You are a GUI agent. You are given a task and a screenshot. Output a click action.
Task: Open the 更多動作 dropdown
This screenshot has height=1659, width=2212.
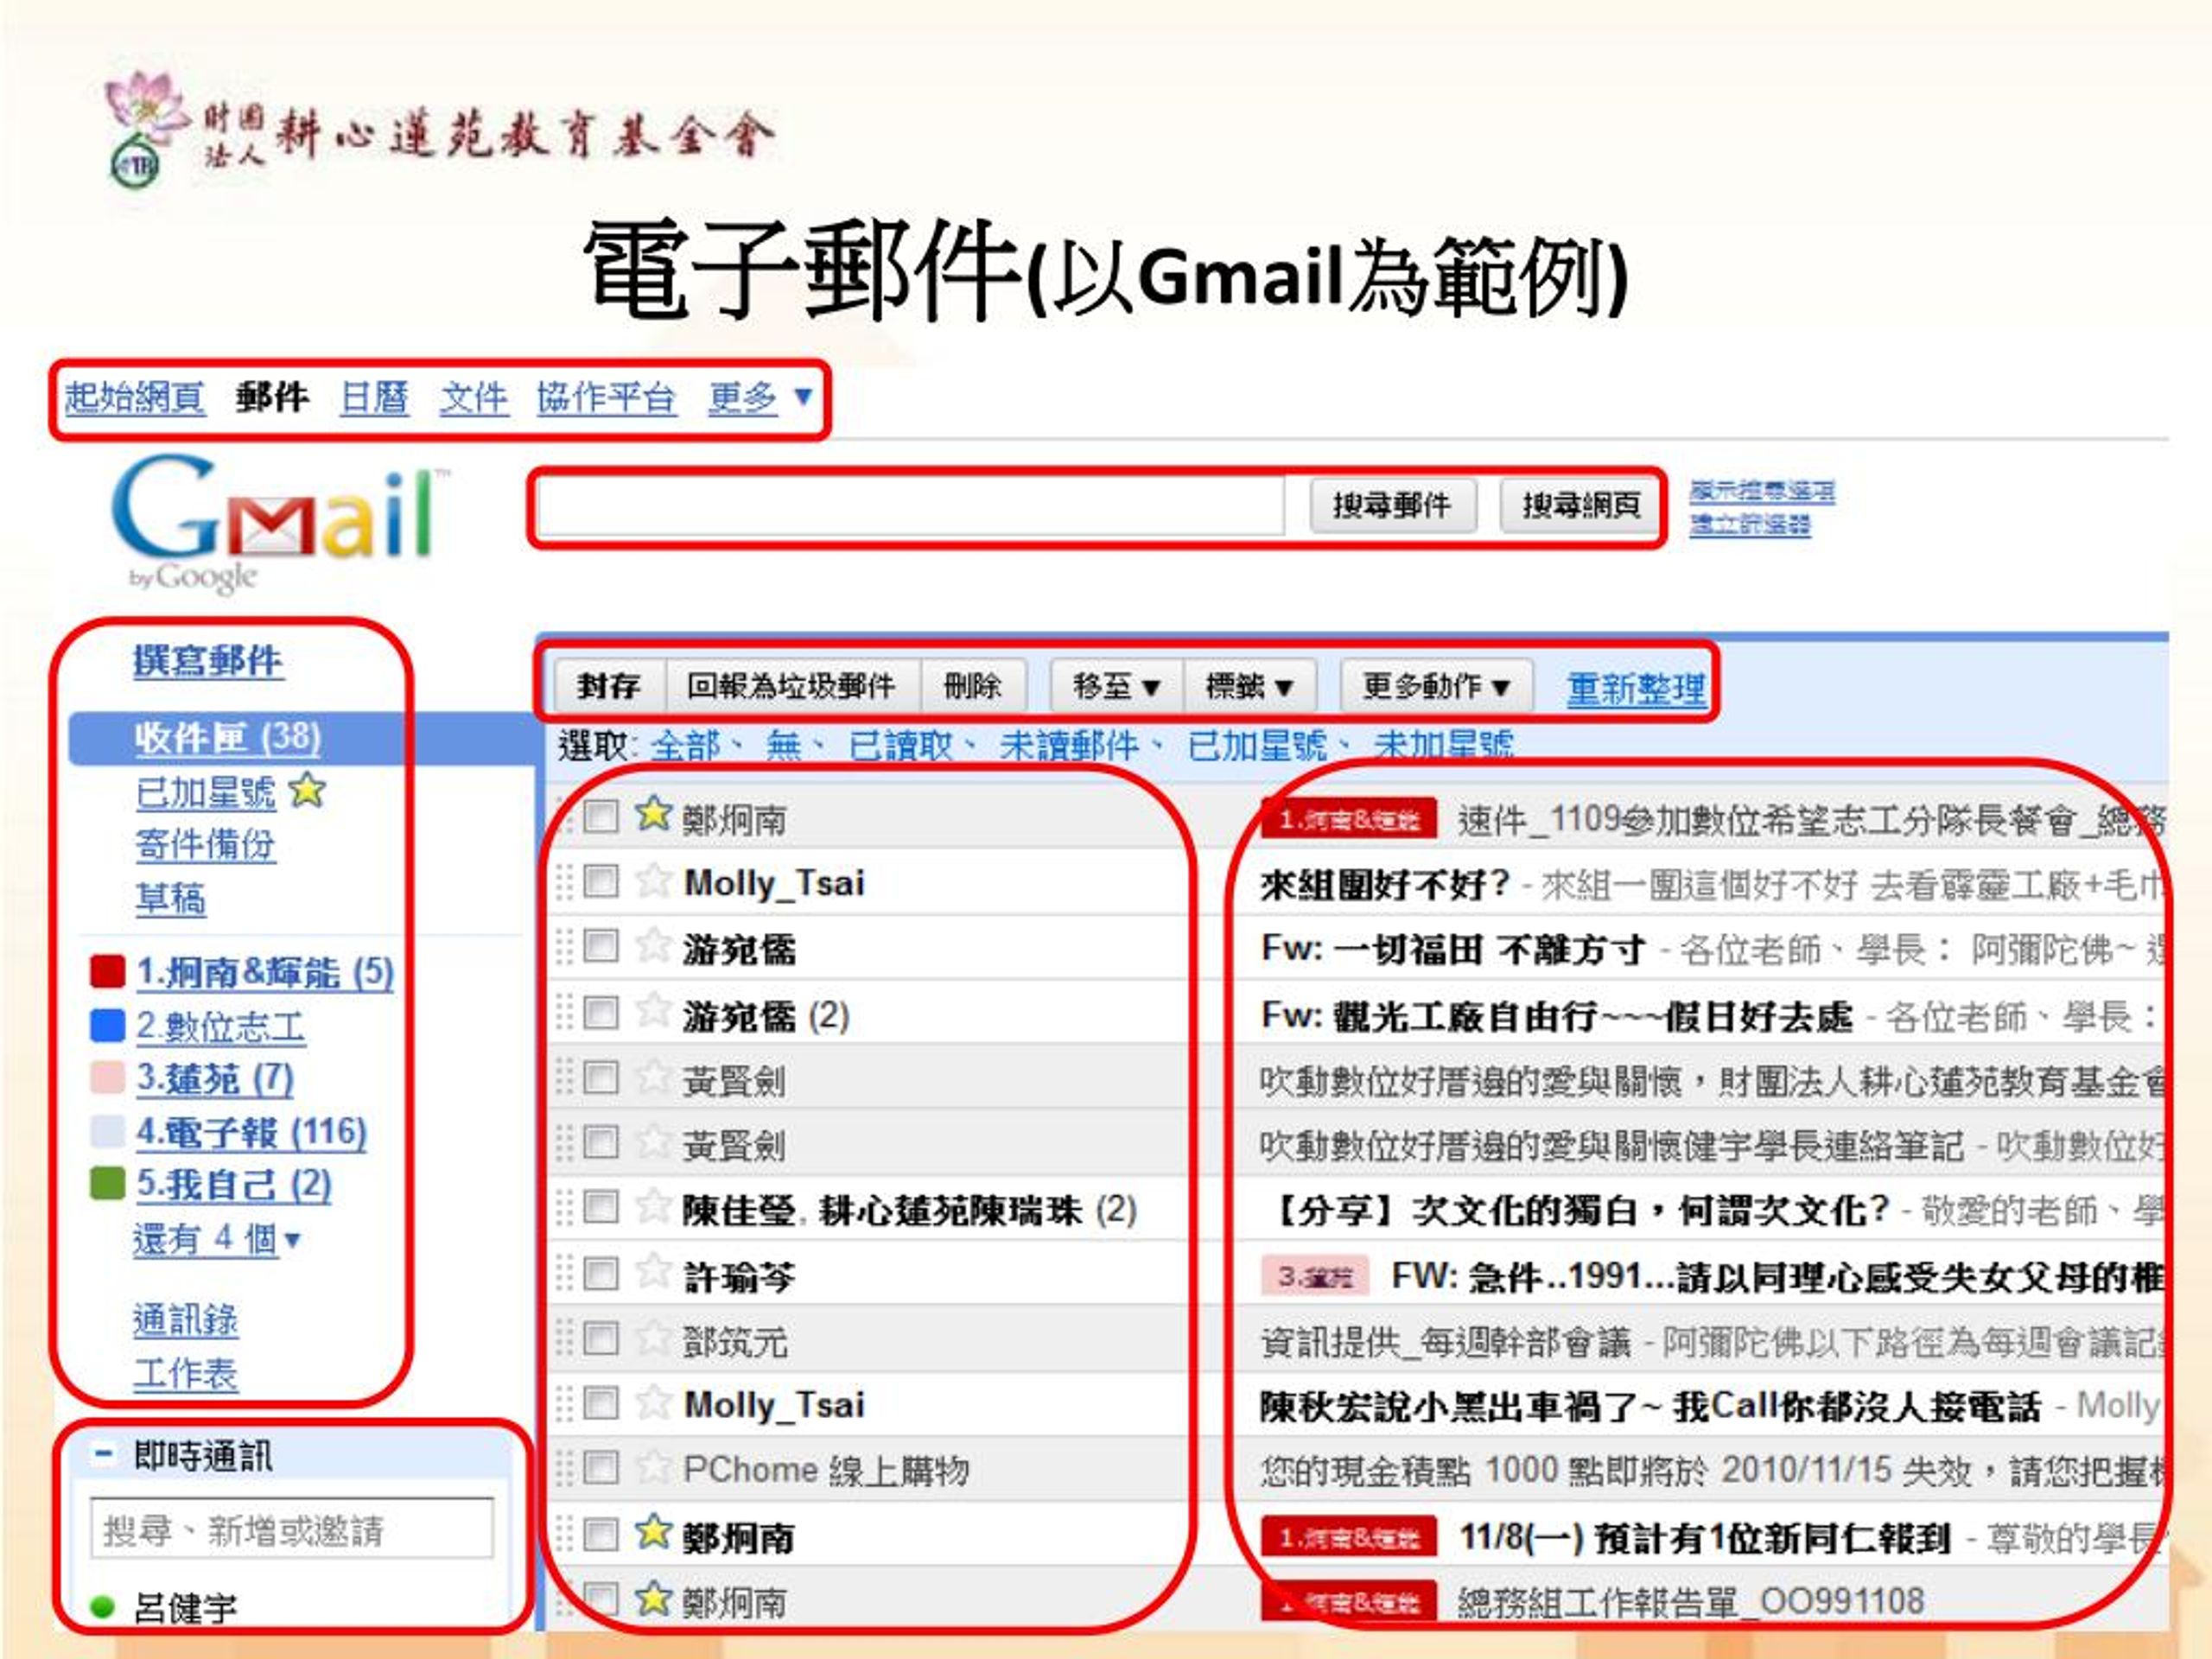(1436, 686)
